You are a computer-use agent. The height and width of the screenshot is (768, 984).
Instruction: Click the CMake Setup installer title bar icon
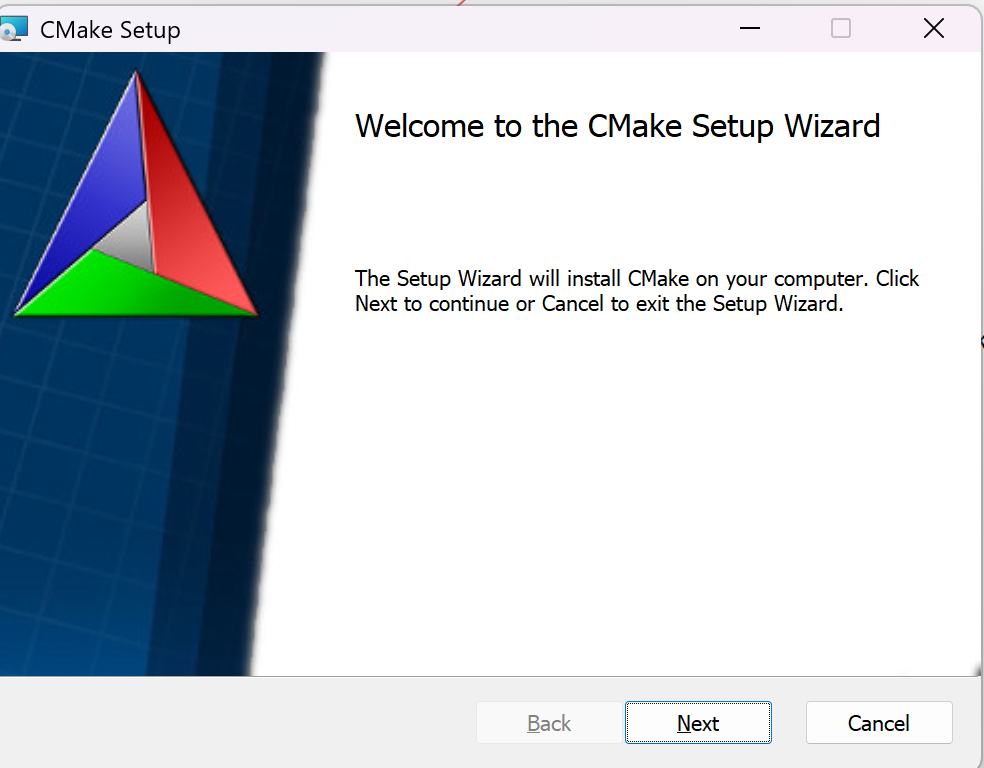click(x=14, y=29)
